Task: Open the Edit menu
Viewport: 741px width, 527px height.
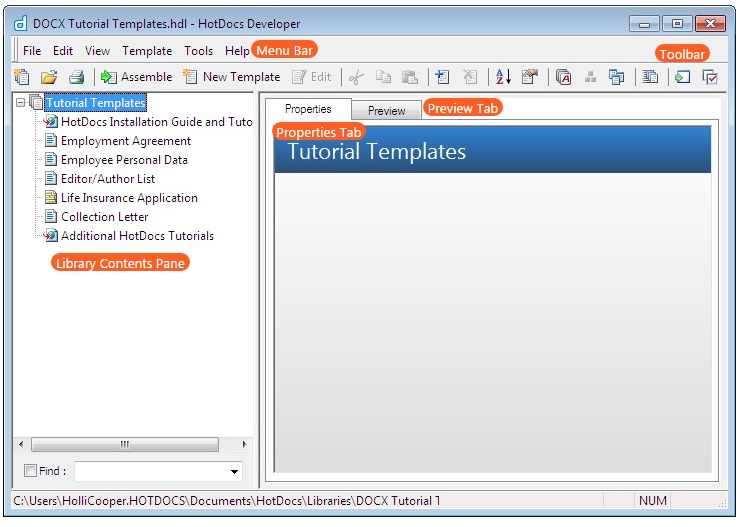Action: point(62,51)
